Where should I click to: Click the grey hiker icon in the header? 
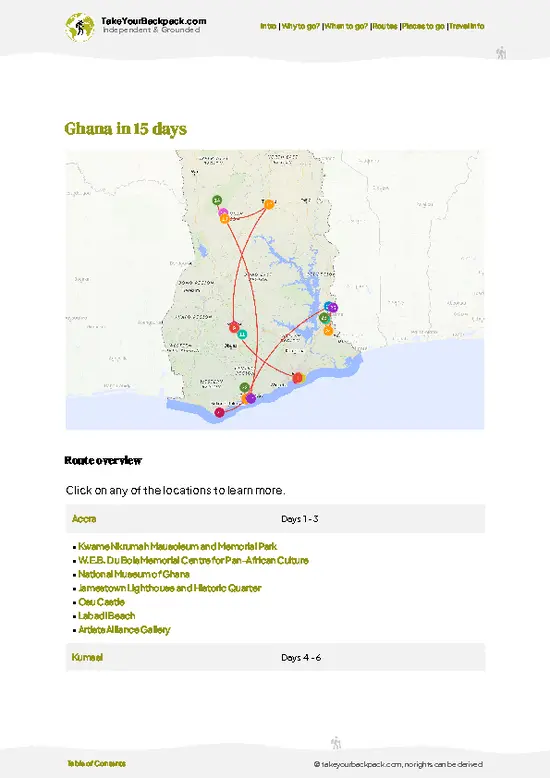(x=501, y=53)
